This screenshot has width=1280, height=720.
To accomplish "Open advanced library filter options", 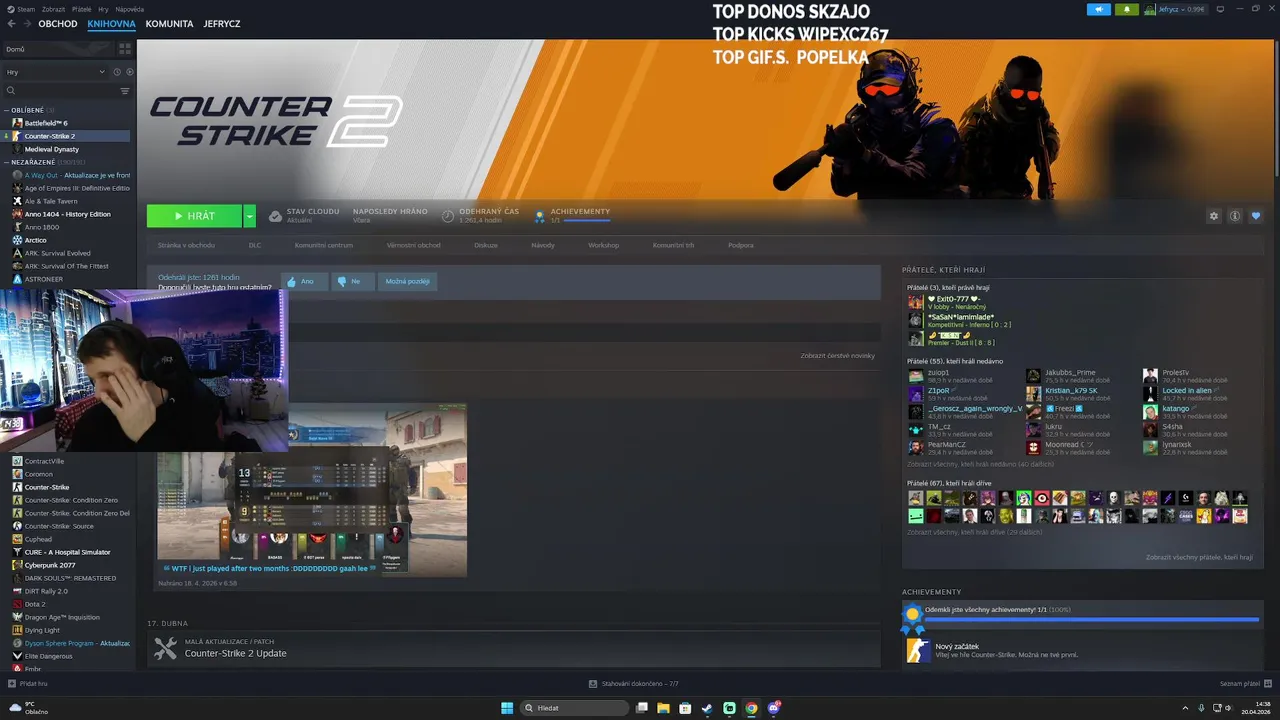I will click(125, 91).
